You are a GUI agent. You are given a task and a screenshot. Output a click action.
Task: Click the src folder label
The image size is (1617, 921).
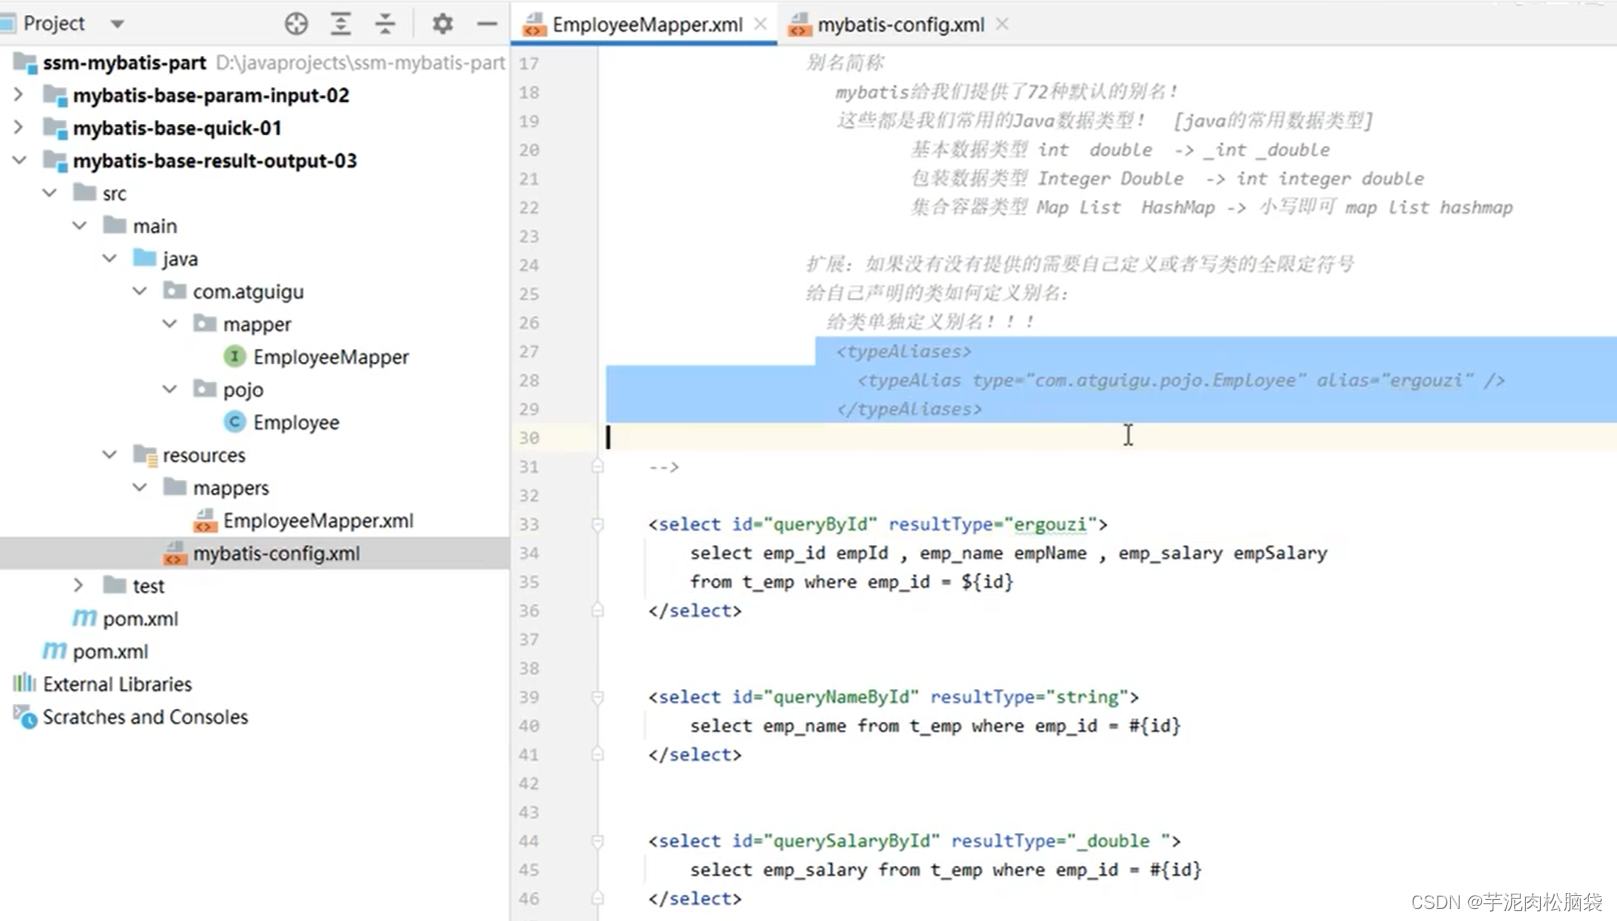[x=114, y=193]
